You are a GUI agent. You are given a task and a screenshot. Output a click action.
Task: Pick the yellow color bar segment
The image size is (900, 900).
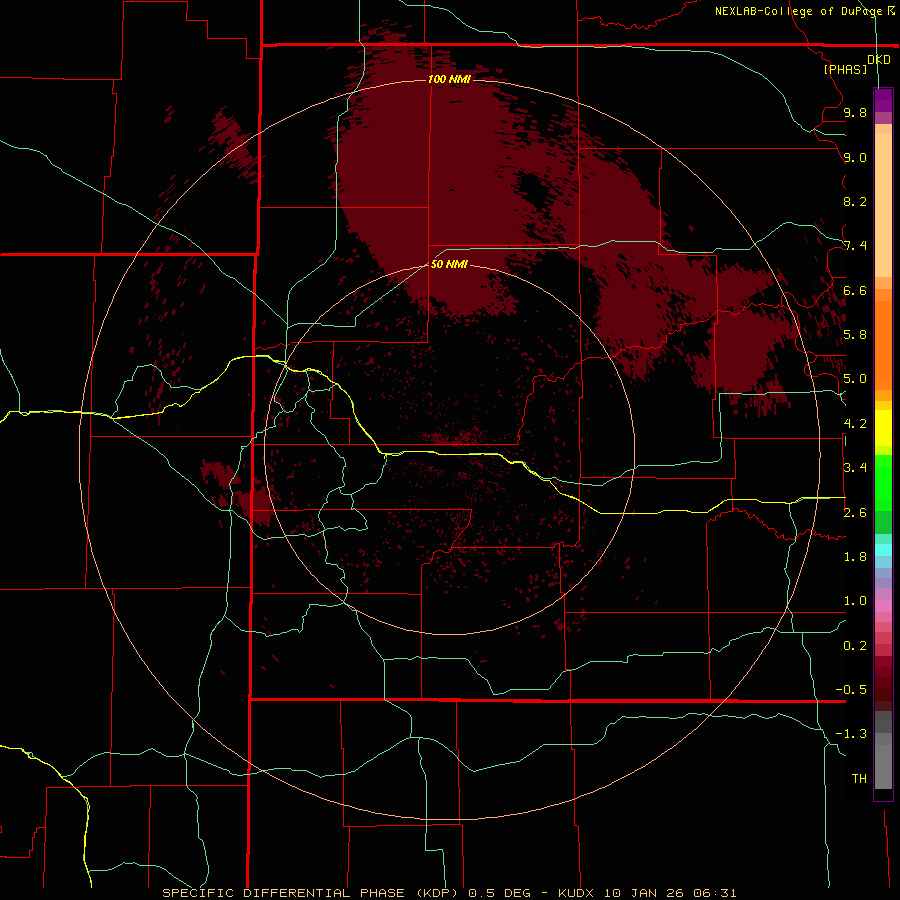click(x=883, y=428)
